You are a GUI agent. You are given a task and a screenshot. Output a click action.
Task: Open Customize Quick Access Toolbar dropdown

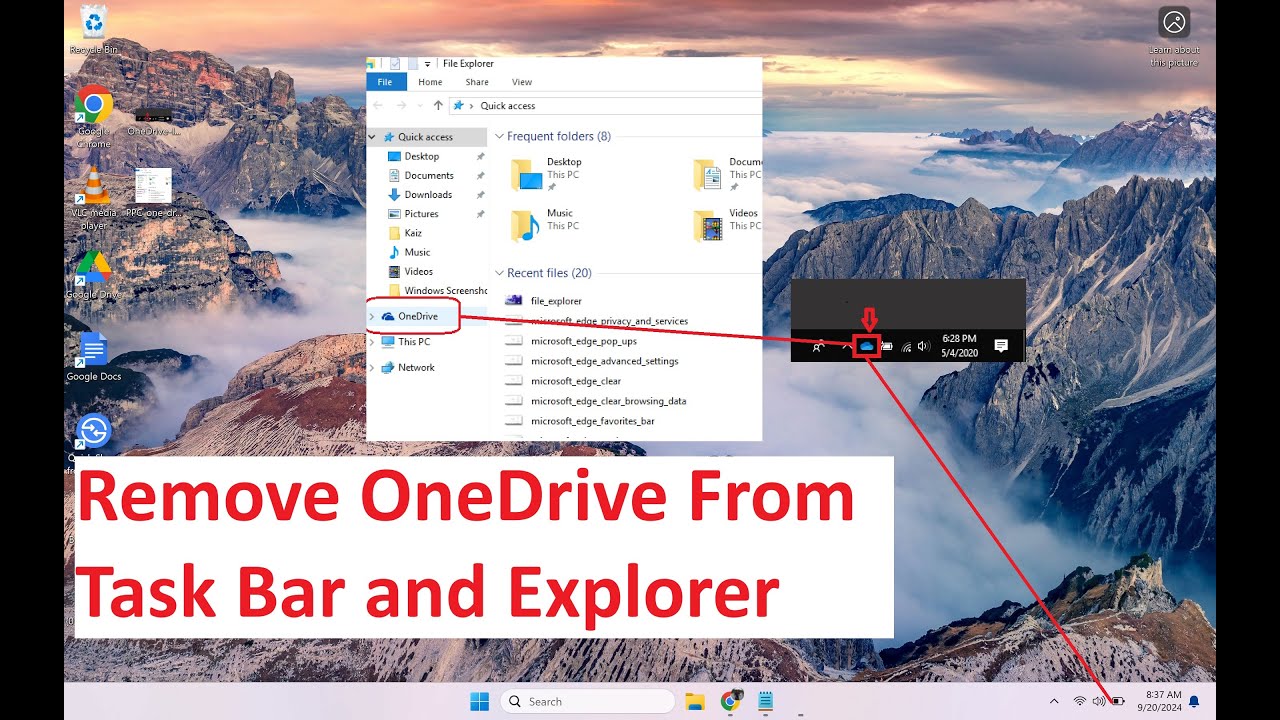428,64
